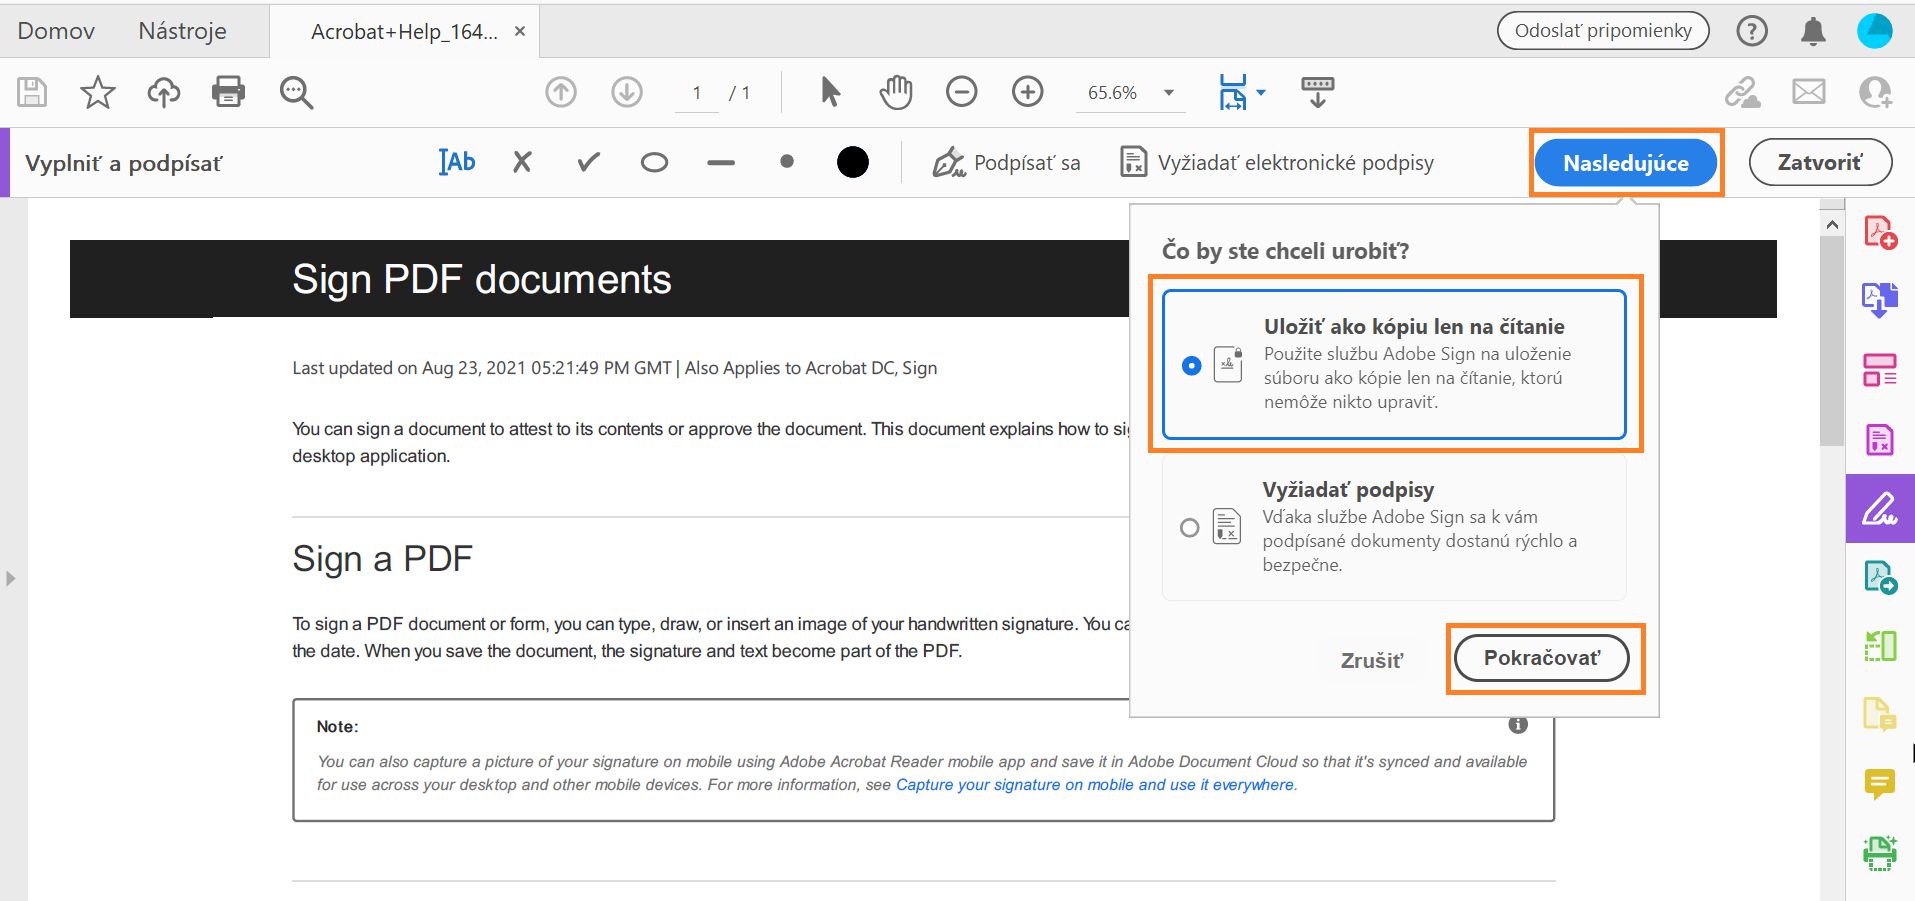Viewport: 1915px width, 901px height.
Task: Open yellow Comment tool in sidebar
Action: coord(1880,784)
